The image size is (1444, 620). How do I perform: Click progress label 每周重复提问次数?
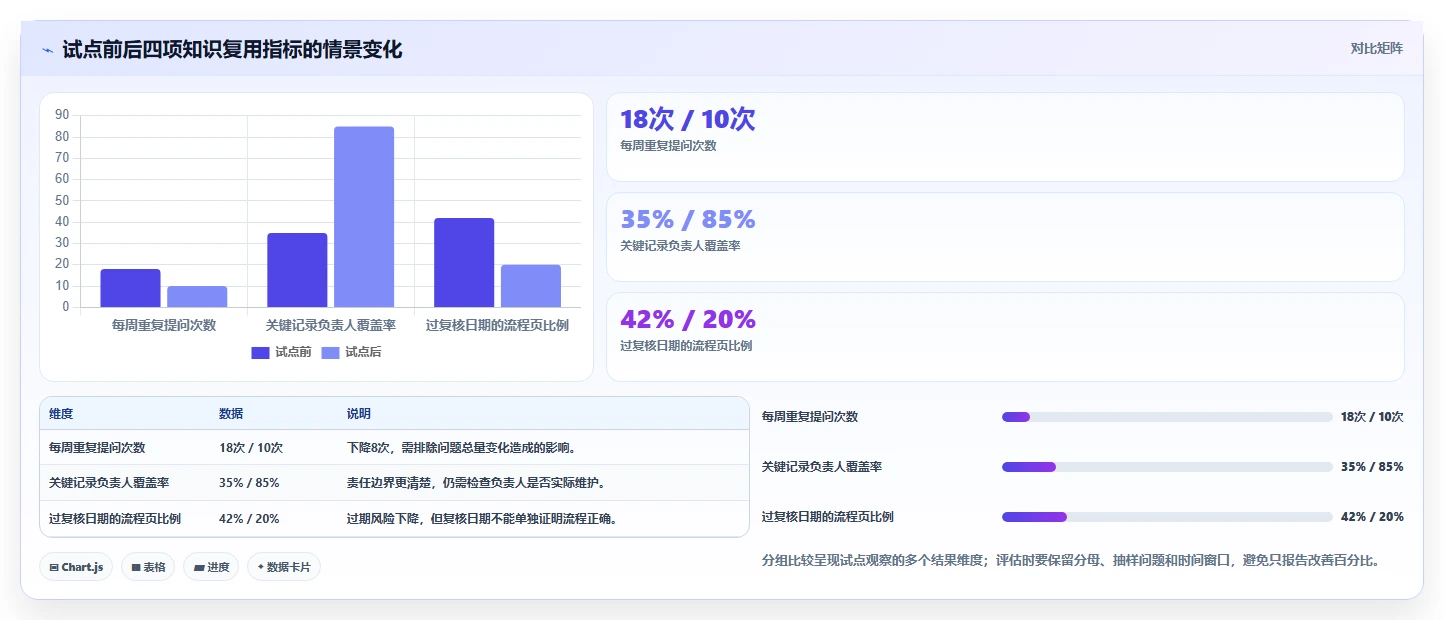click(810, 417)
